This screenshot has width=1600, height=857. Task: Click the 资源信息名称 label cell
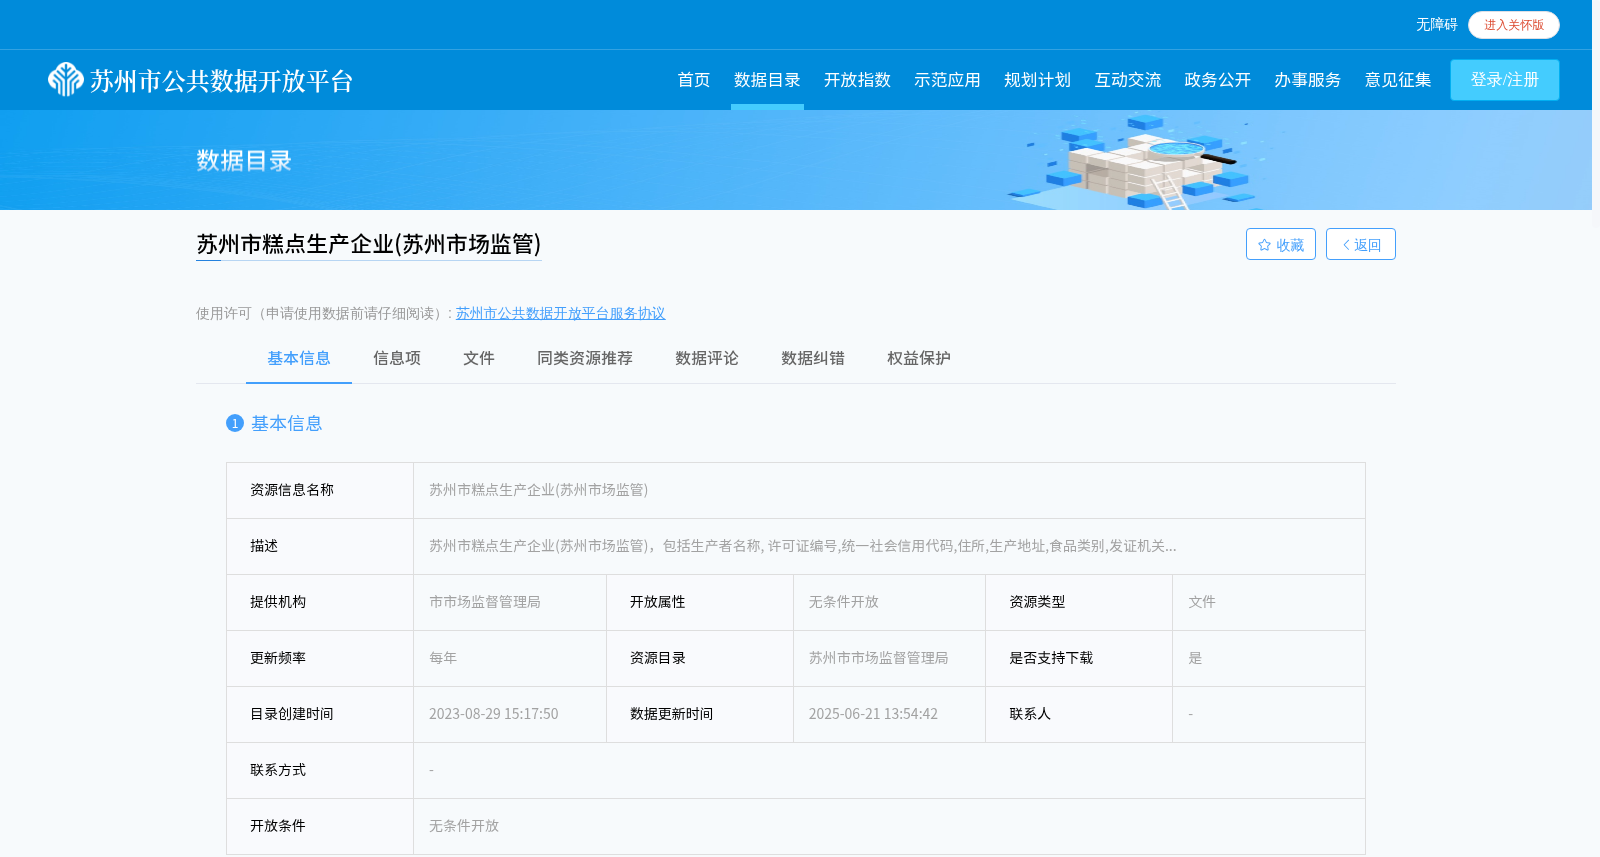pyautogui.click(x=320, y=490)
